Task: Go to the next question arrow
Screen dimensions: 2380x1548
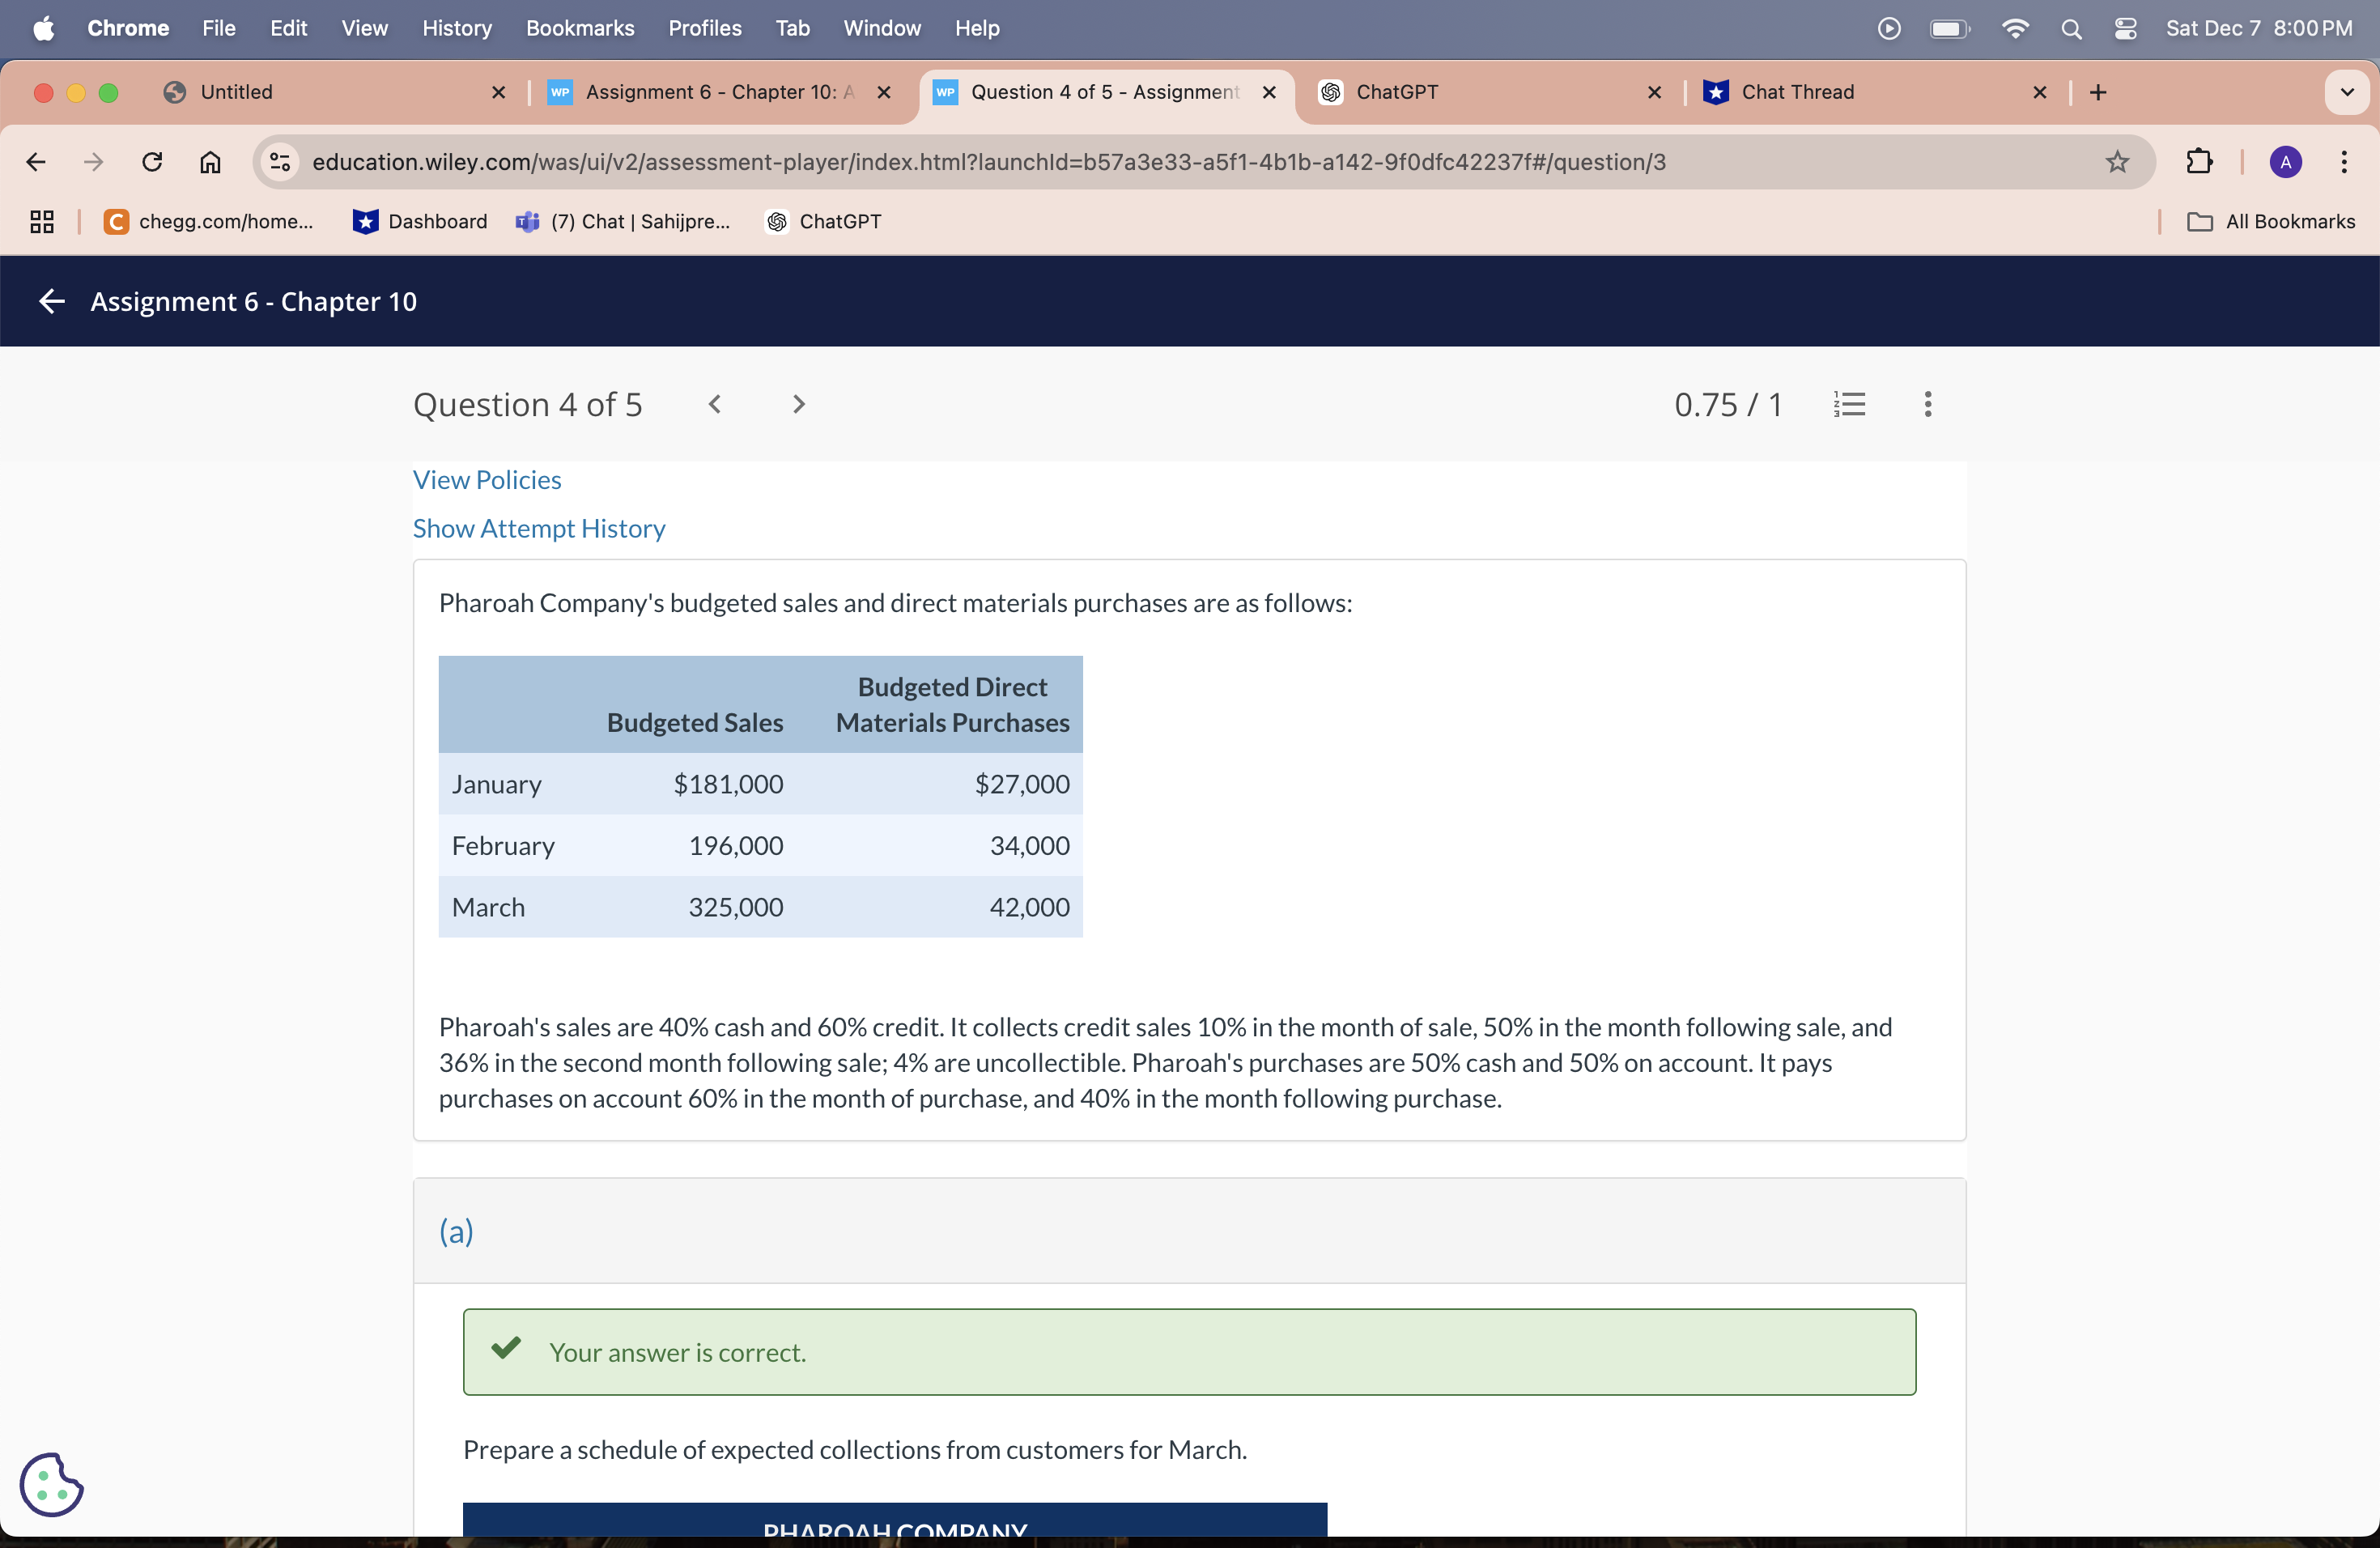Action: pos(798,404)
